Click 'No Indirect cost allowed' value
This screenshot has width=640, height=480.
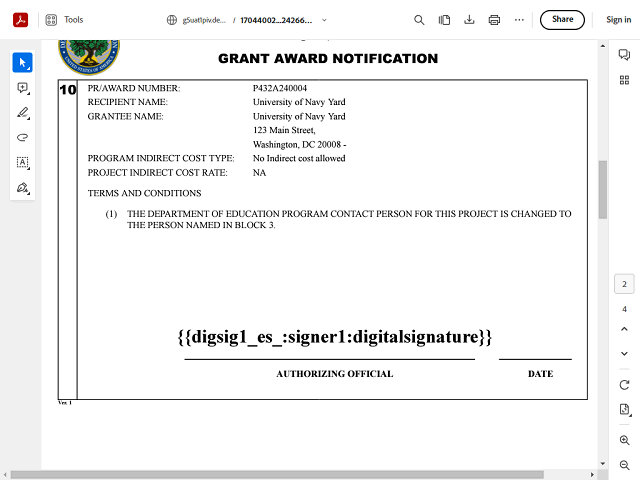(x=299, y=158)
